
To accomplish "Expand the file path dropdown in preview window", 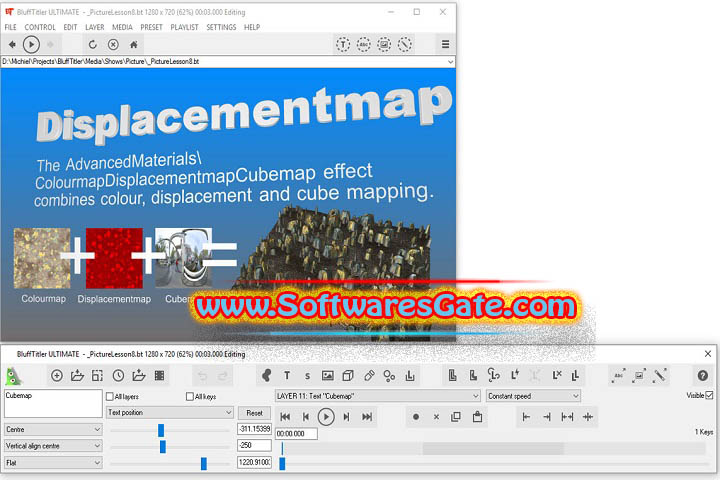I will pyautogui.click(x=450, y=62).
